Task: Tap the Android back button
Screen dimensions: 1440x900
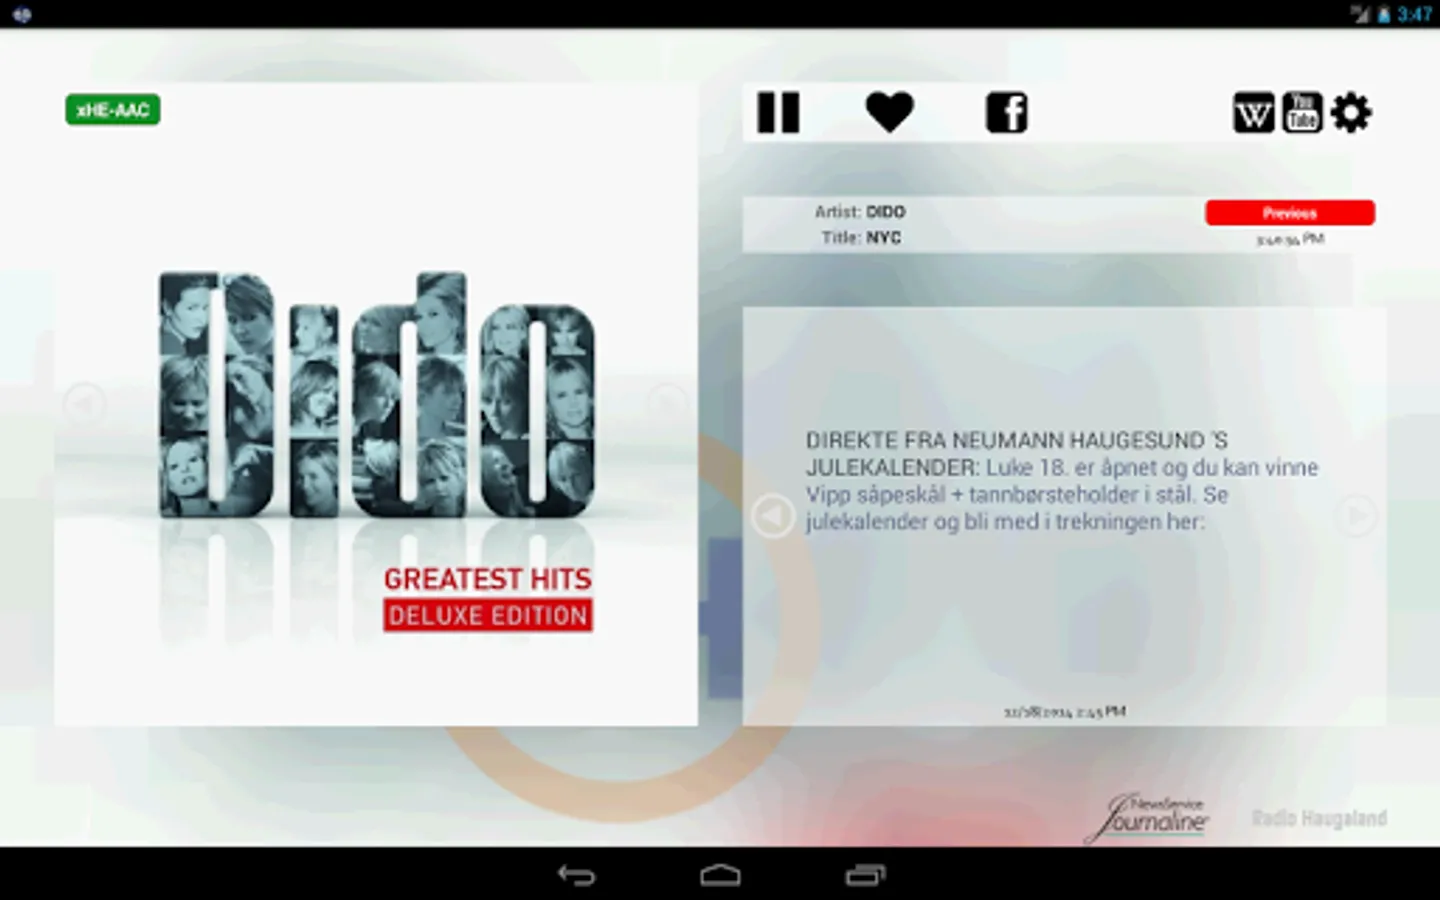Action: [576, 875]
